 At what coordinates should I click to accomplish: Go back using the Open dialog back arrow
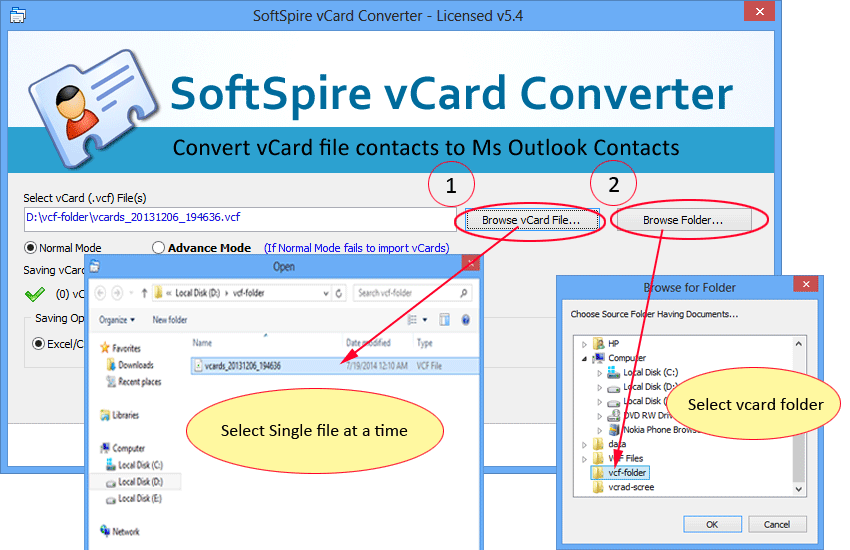101,293
